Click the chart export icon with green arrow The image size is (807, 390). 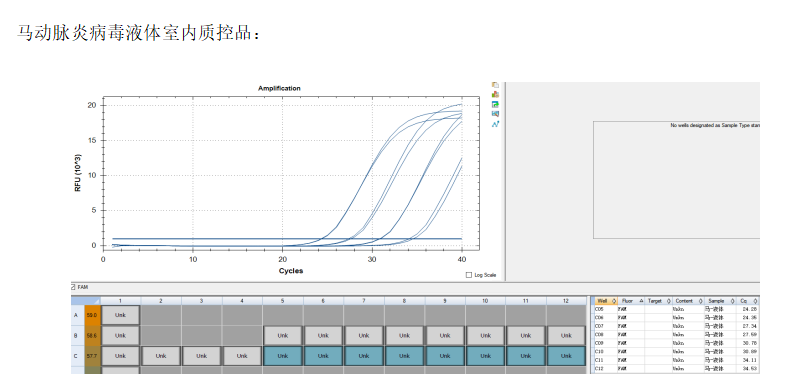495,104
